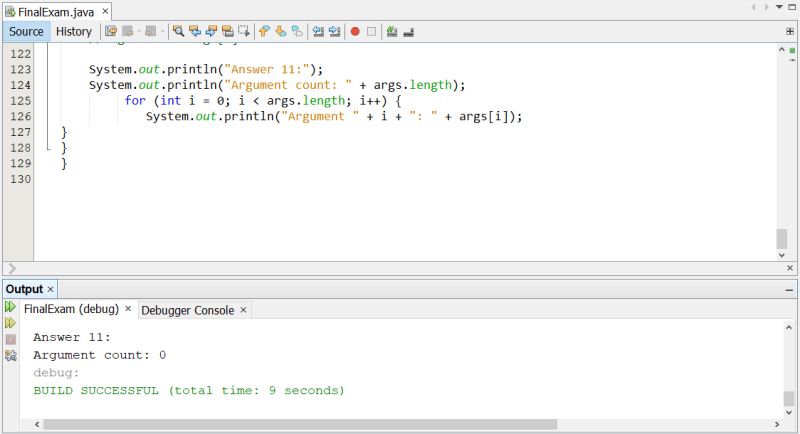800x434 pixels.
Task: Close the Debugger Console tab
Action: 243,310
